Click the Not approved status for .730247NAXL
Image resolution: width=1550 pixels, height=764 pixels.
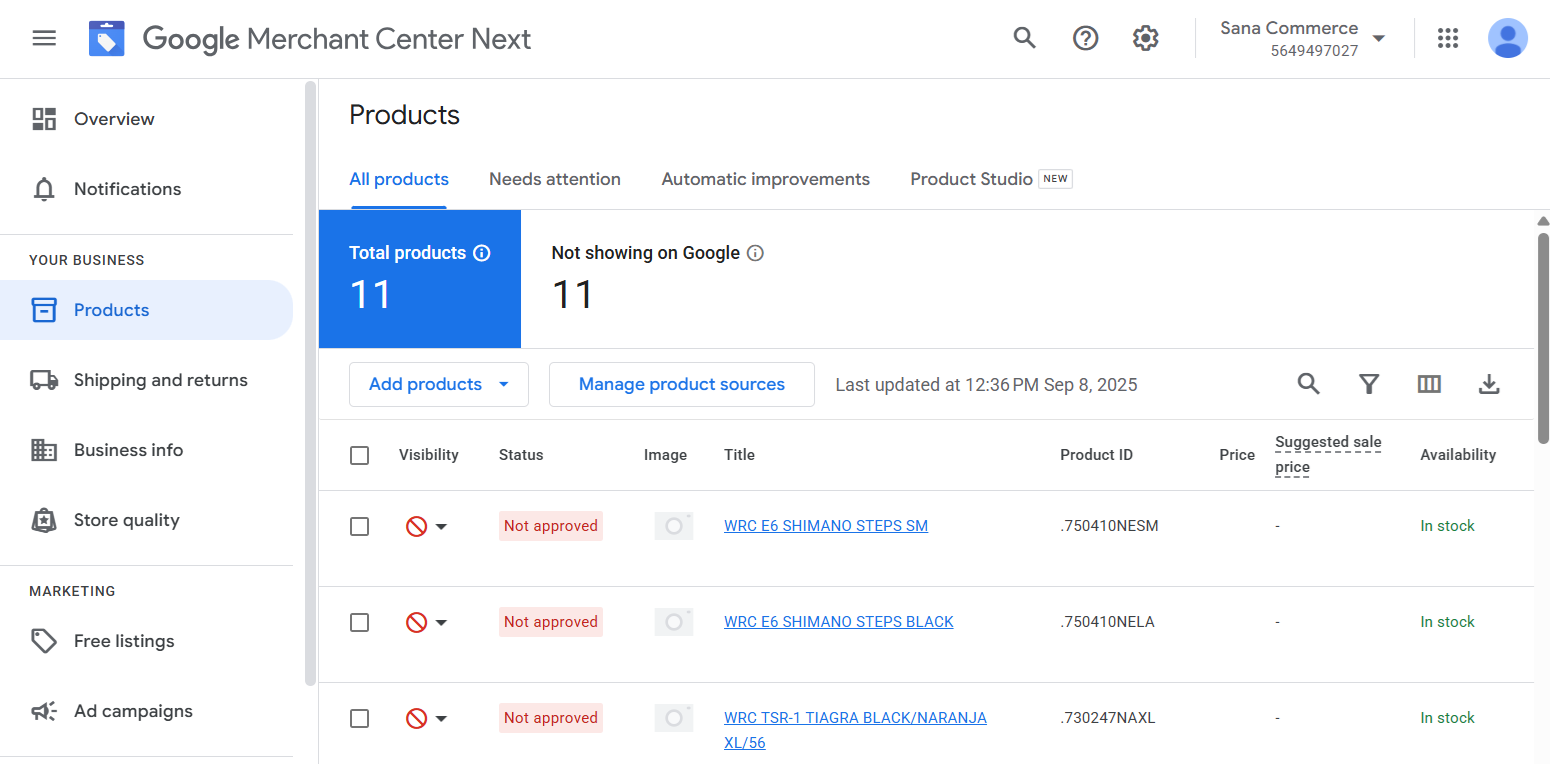(551, 718)
